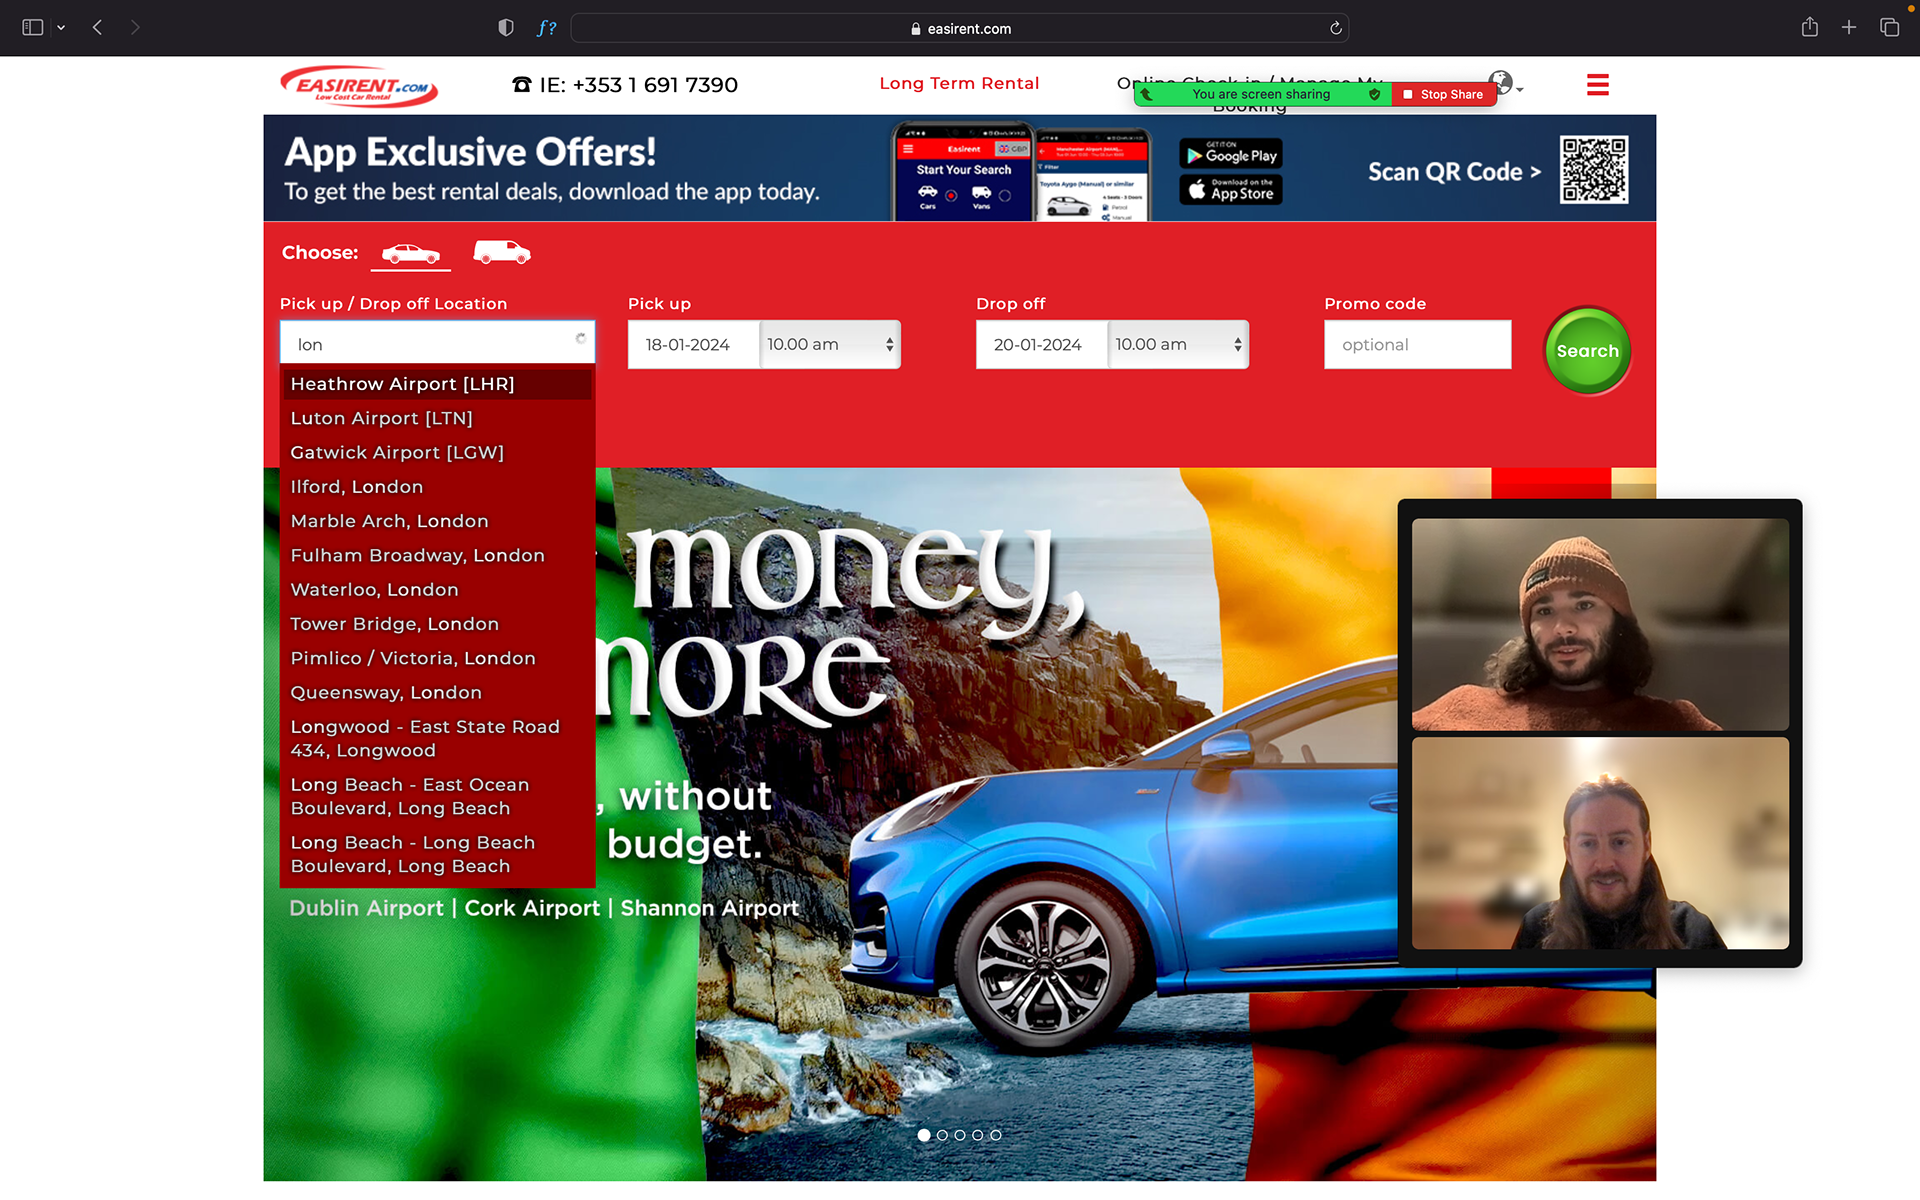The image size is (1920, 1200).
Task: Go back to the previous page
Action: click(97, 28)
